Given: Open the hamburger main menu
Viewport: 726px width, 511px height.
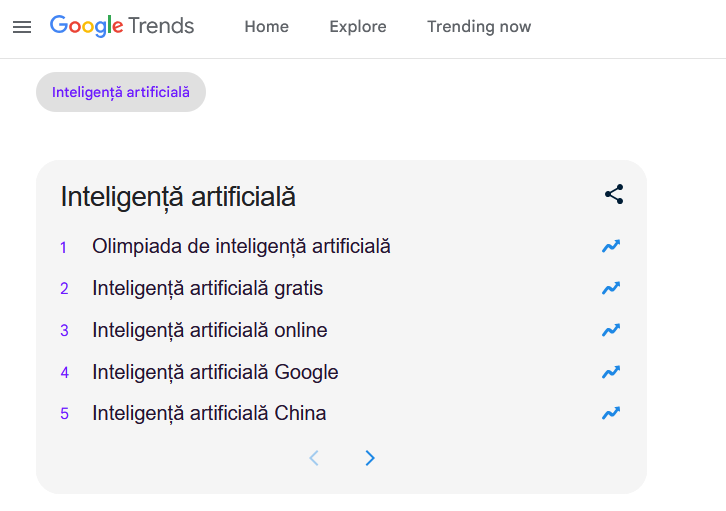Looking at the screenshot, I should click(22, 27).
